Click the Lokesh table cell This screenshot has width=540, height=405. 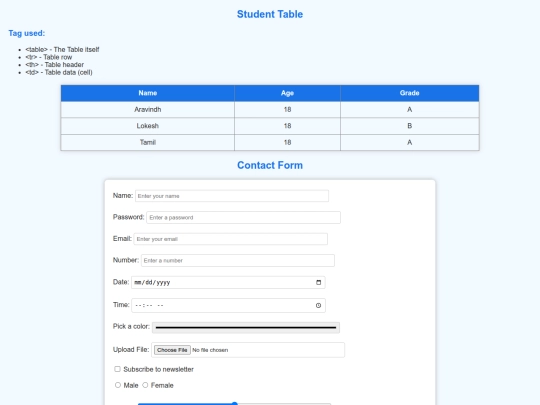click(148, 126)
